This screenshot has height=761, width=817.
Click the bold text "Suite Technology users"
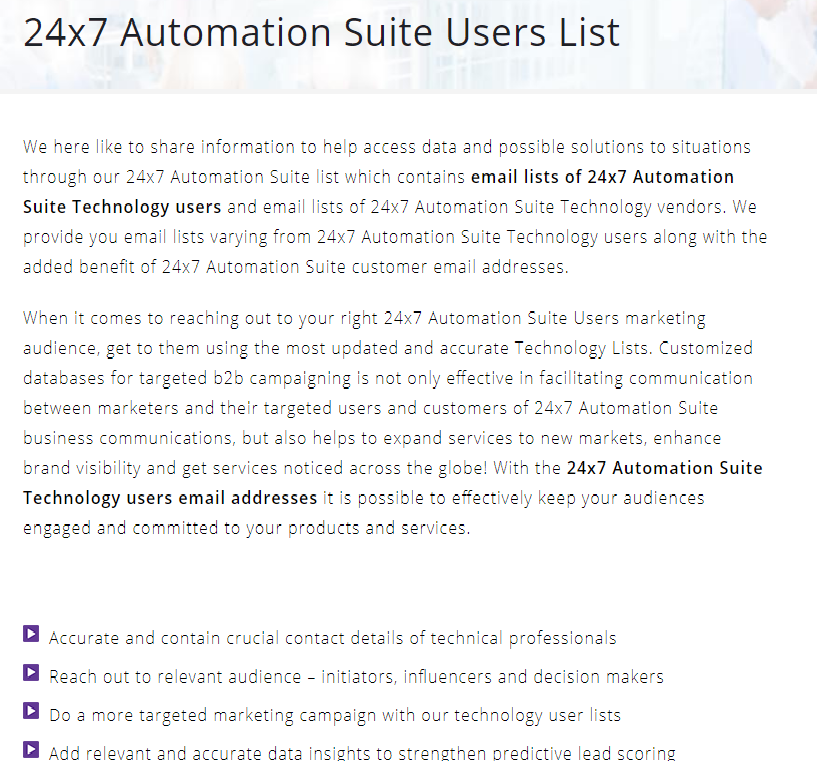click(x=122, y=207)
